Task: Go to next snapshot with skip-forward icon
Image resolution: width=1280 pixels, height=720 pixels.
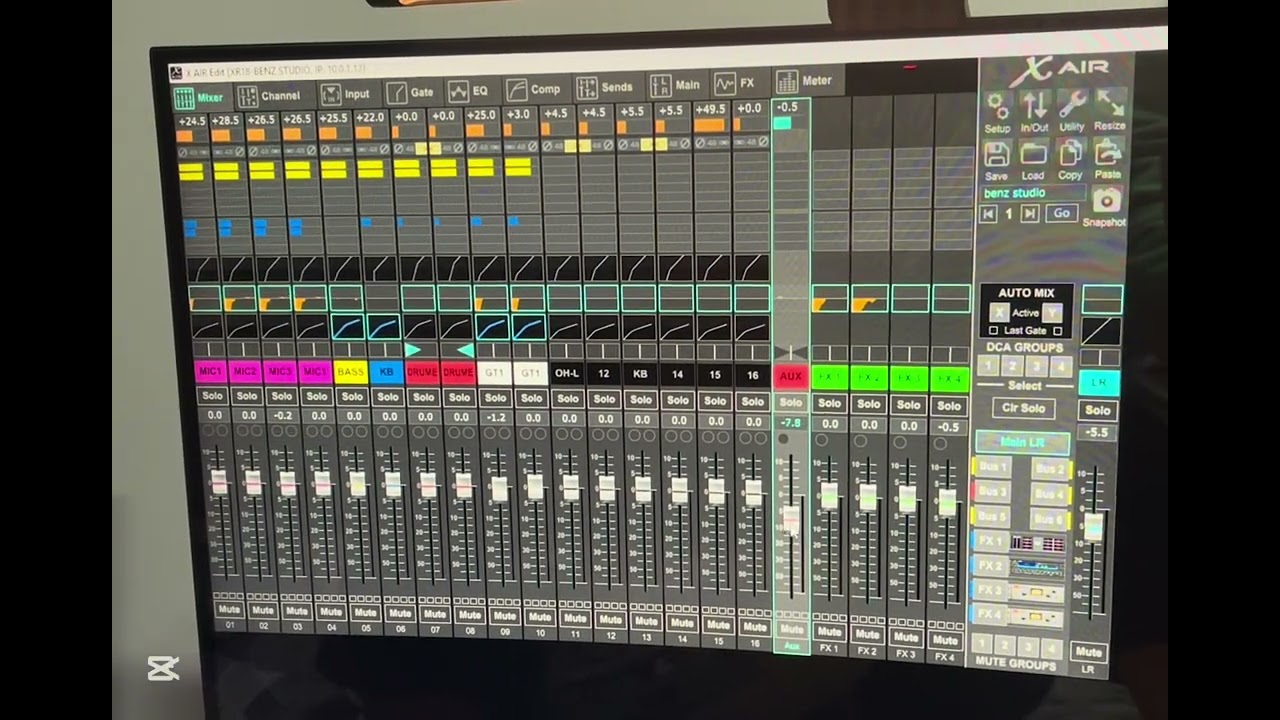Action: (1029, 214)
